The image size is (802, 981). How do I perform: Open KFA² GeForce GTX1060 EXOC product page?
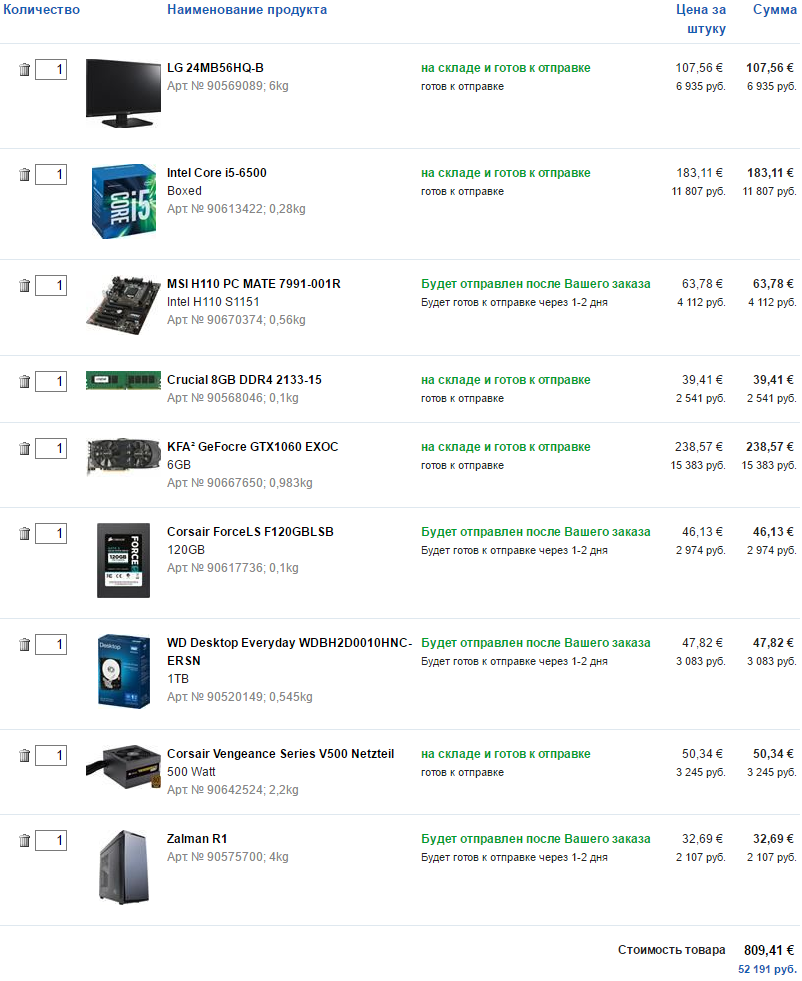[252, 447]
